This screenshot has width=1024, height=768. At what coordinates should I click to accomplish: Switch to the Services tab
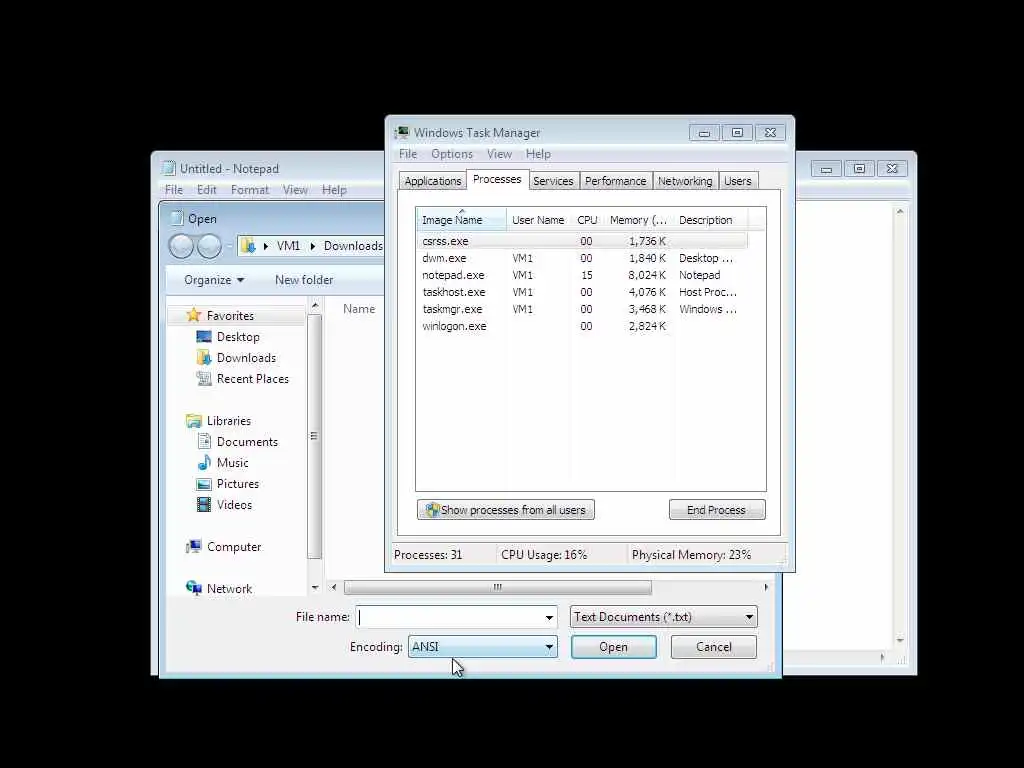click(x=552, y=181)
